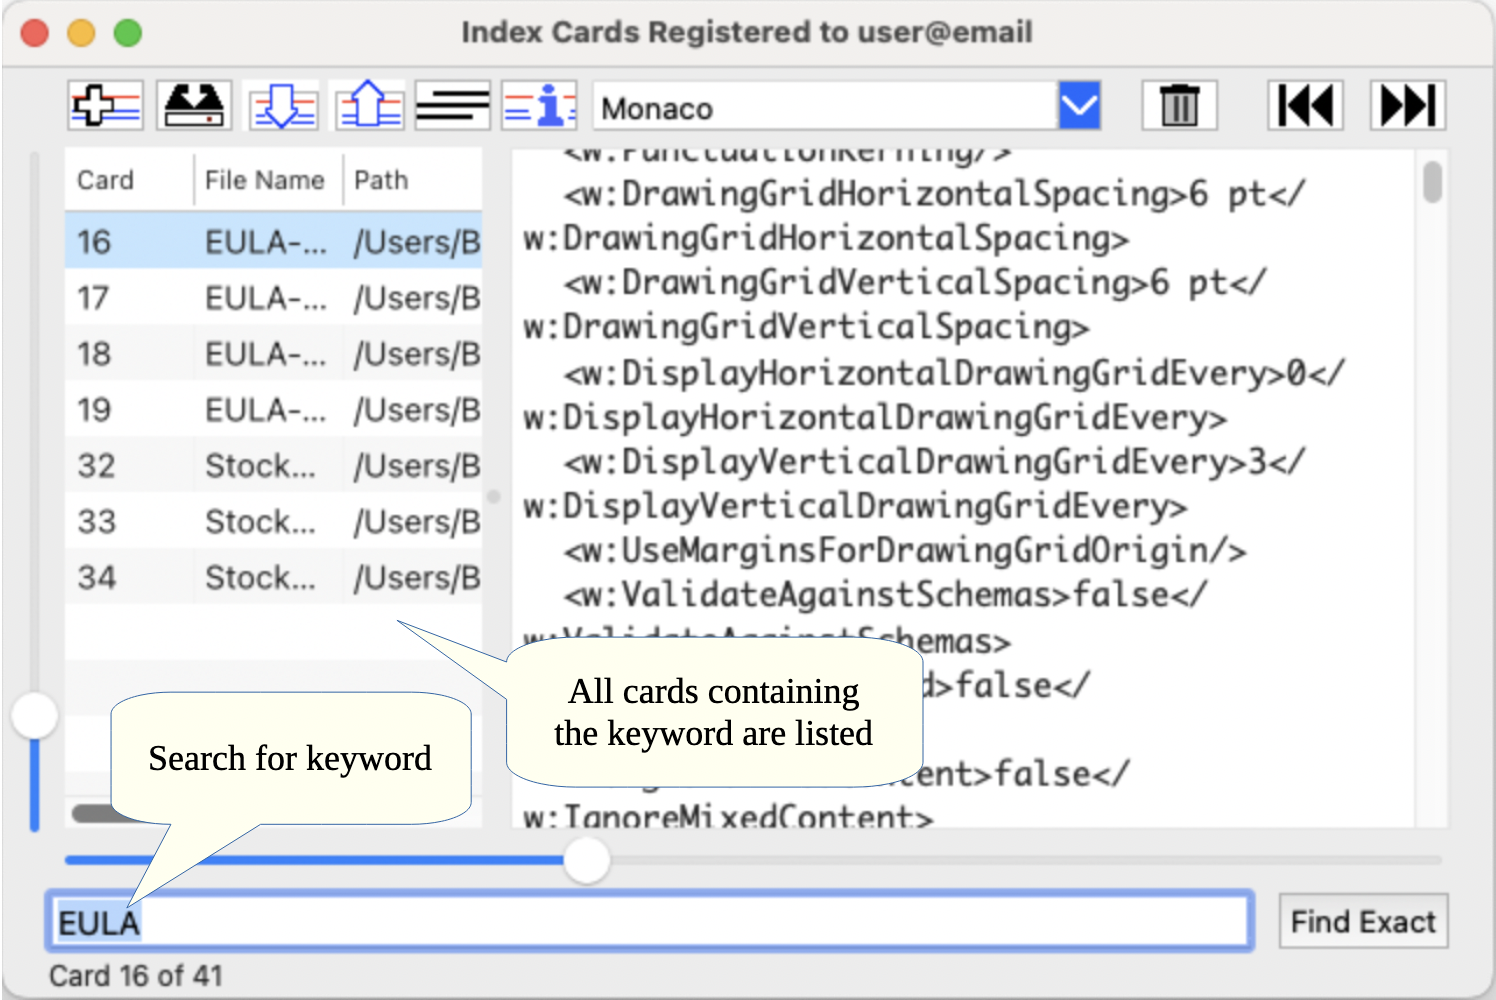Select card 17 in the list

272,298
